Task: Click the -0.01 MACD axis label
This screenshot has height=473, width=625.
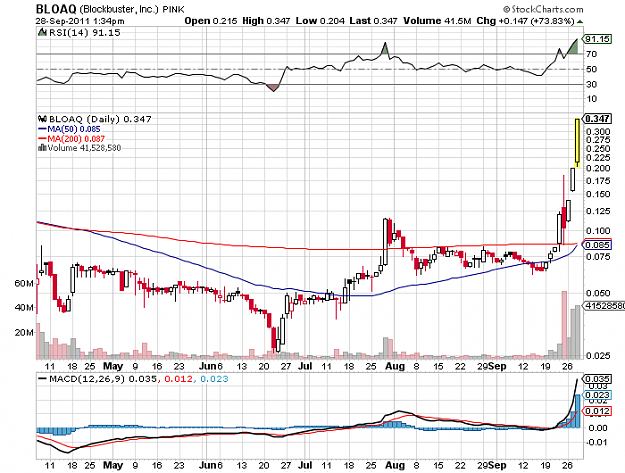Action: (596, 442)
